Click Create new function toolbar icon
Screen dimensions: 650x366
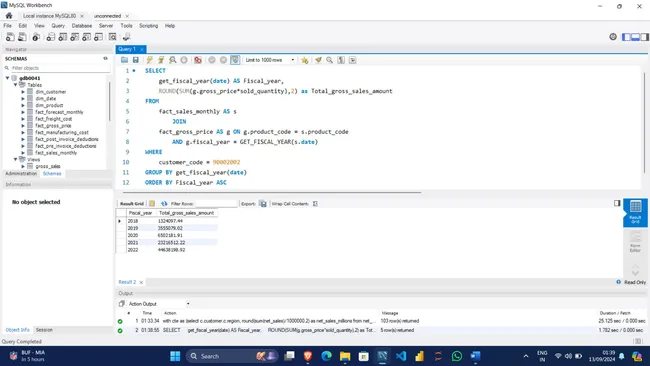tap(98, 37)
